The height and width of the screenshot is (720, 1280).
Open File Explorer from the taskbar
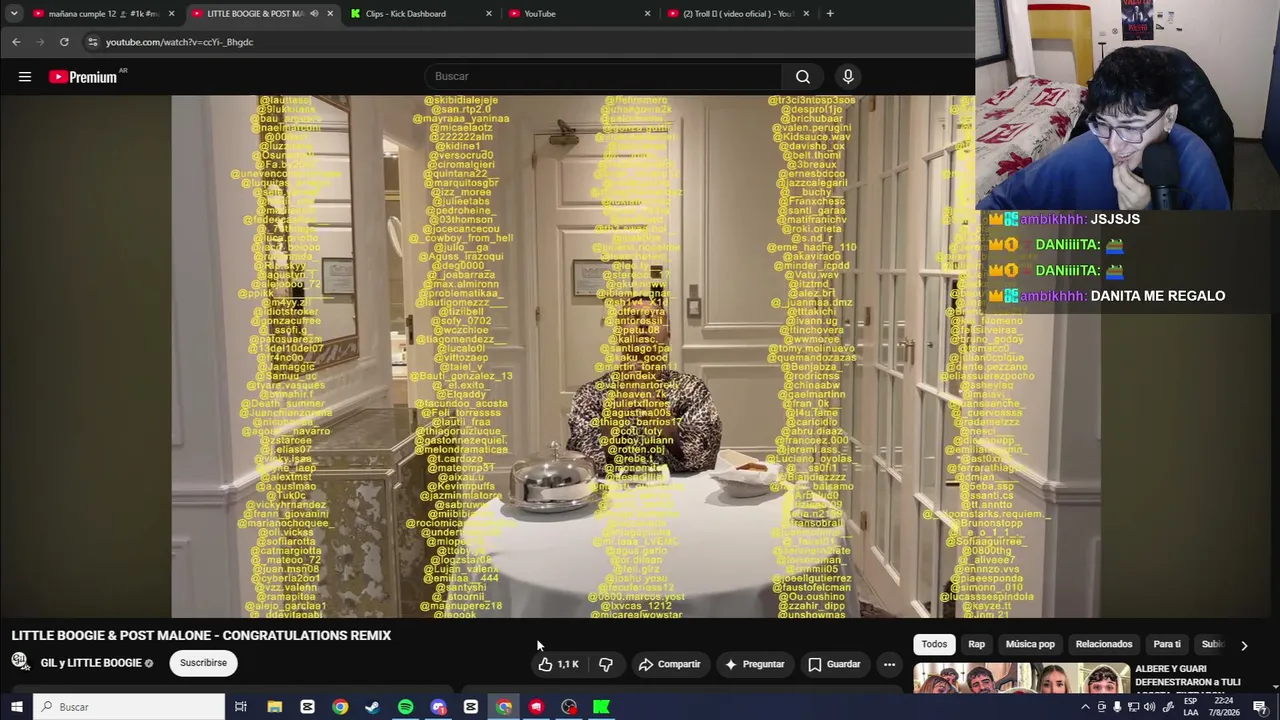tap(274, 707)
